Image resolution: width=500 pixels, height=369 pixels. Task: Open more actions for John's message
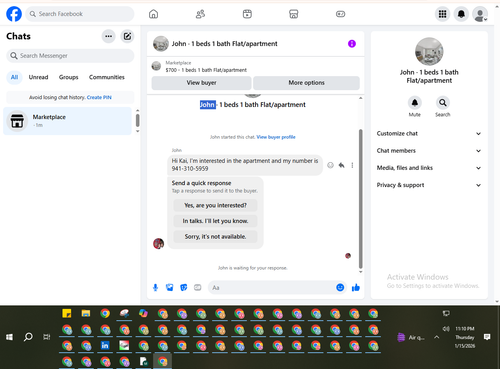(x=352, y=165)
